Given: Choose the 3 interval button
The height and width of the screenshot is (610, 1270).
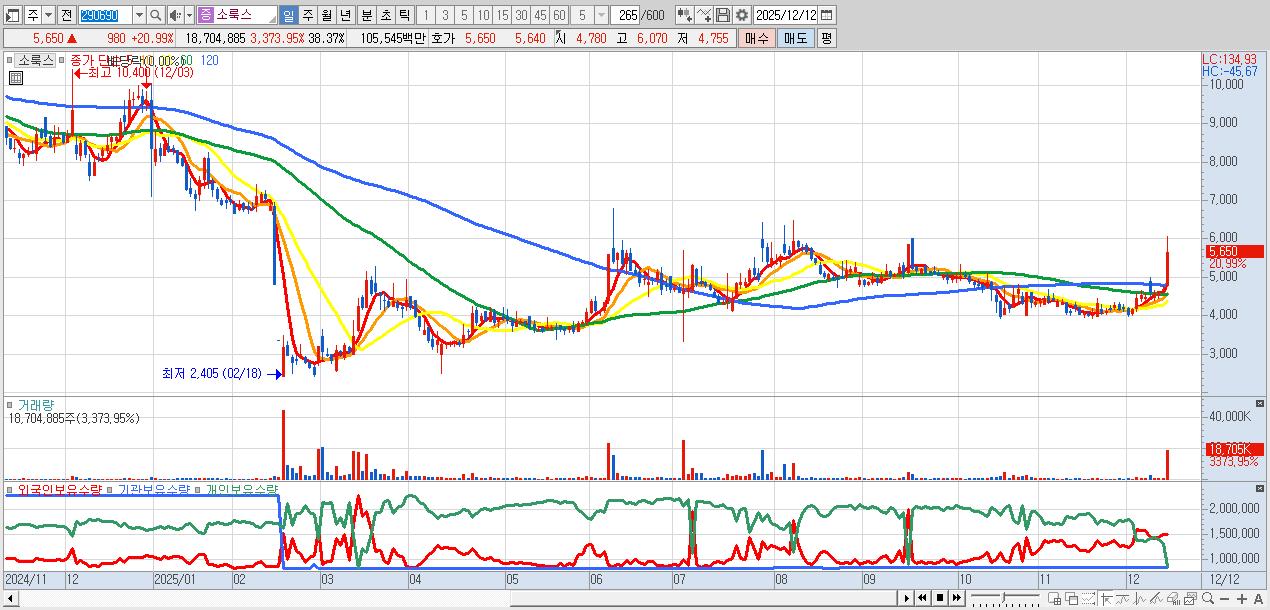Looking at the screenshot, I should click(445, 15).
